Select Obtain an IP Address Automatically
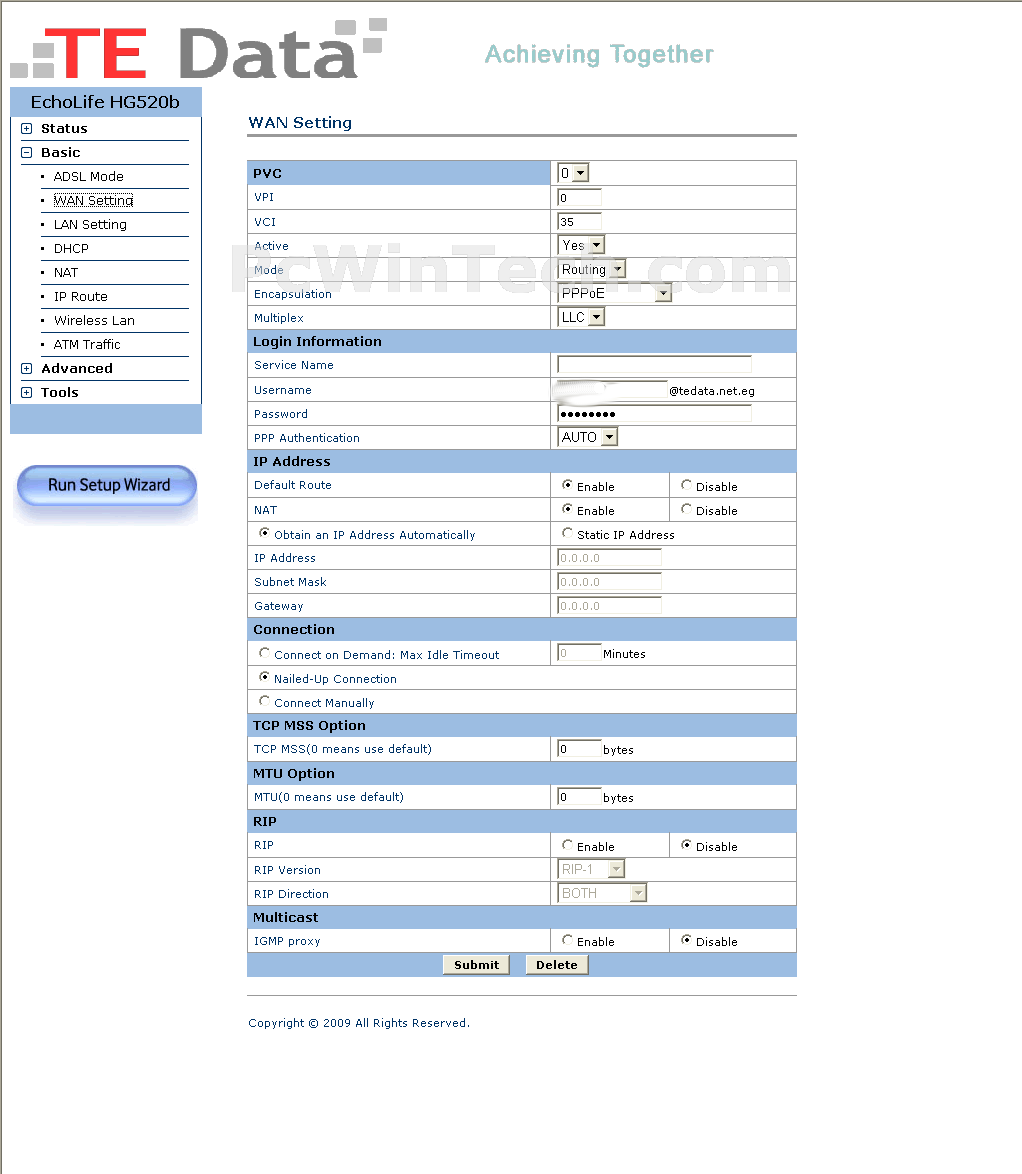The image size is (1022, 1174). (264, 533)
